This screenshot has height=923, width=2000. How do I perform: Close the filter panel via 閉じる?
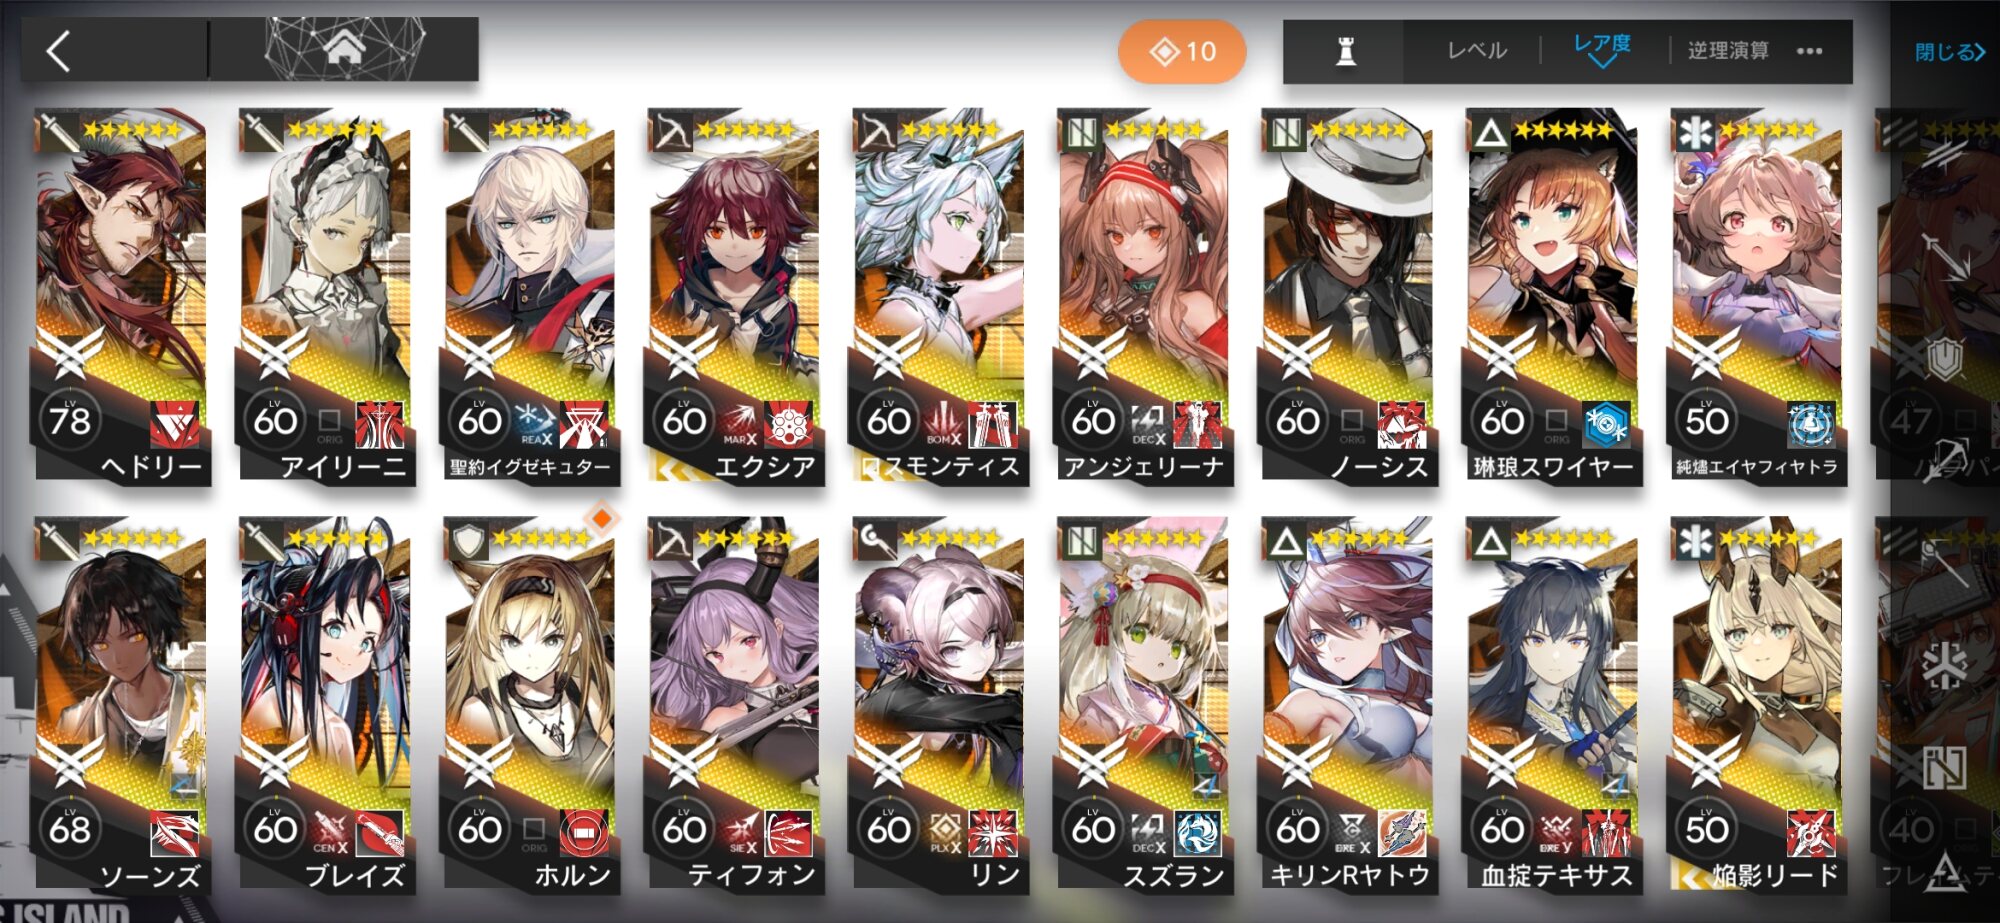tap(1949, 52)
